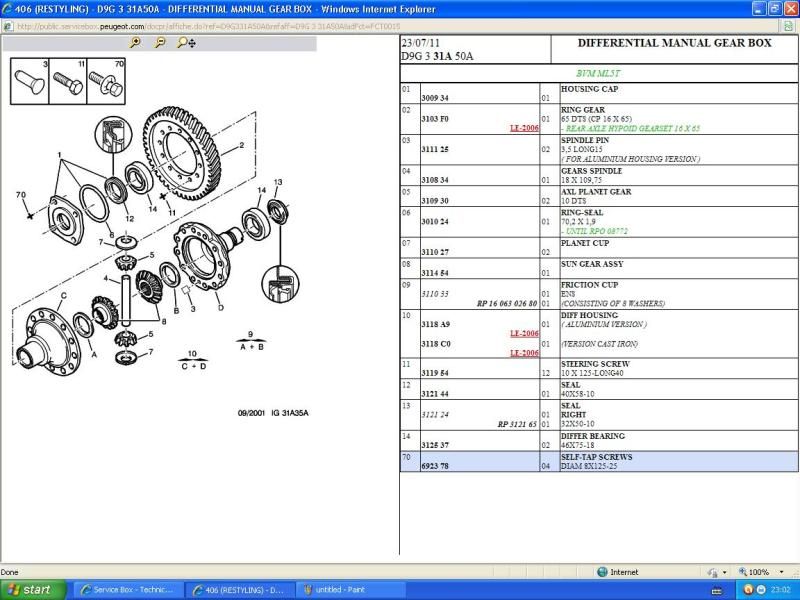The width and height of the screenshot is (800, 600).
Task: Open the LE-2006 link for 3118 A9
Action: (x=524, y=334)
